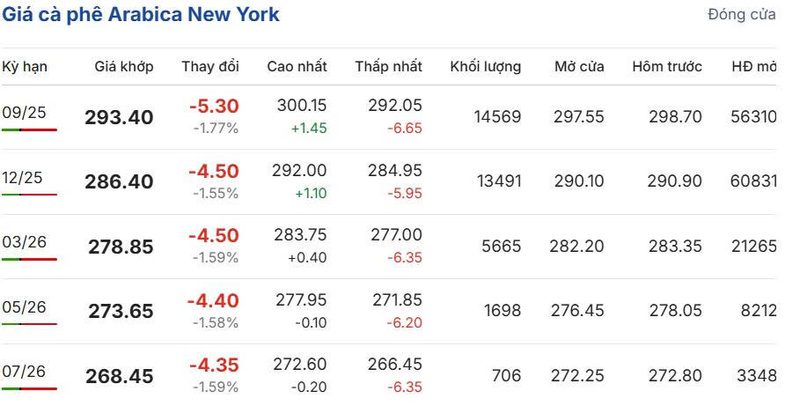Viewport: 800px width, 406px height.
Task: Click the 293.40 matched price
Action: (x=119, y=118)
